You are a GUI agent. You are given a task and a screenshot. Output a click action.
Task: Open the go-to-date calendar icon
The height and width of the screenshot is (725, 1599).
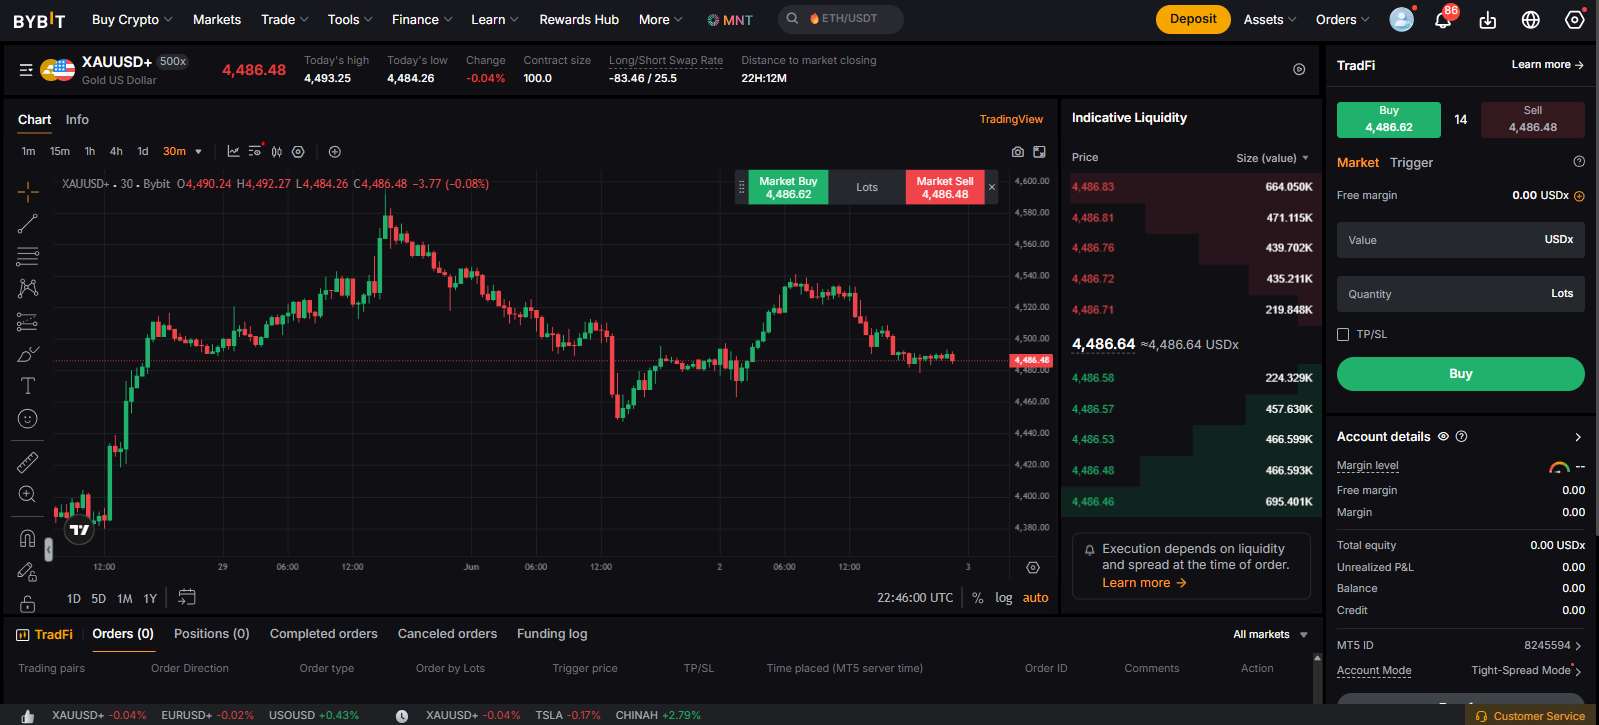(187, 597)
